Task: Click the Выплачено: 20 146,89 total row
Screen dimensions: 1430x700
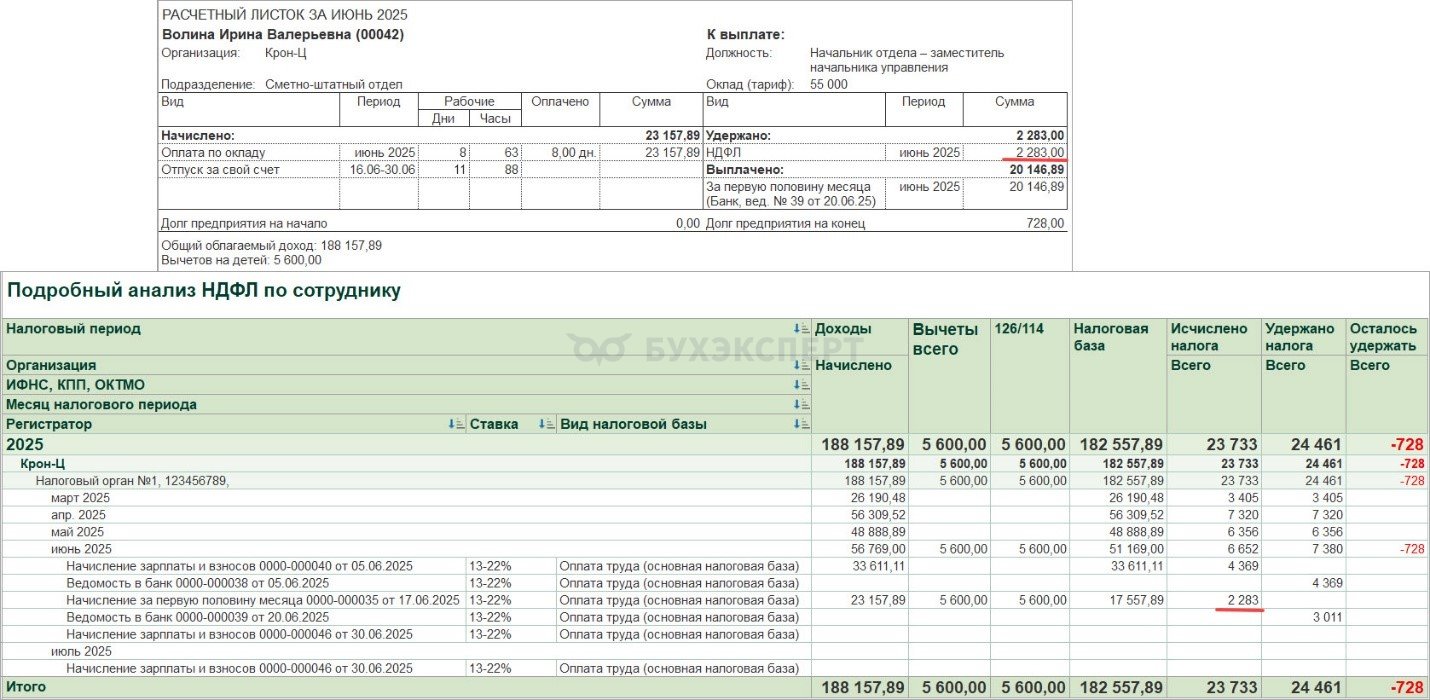Action: 886,170
